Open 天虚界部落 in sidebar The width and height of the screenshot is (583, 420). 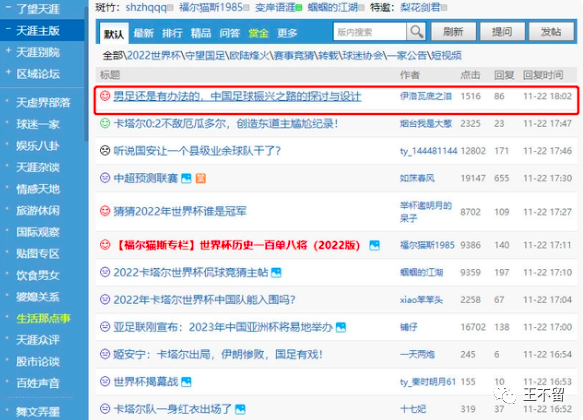pos(43,103)
